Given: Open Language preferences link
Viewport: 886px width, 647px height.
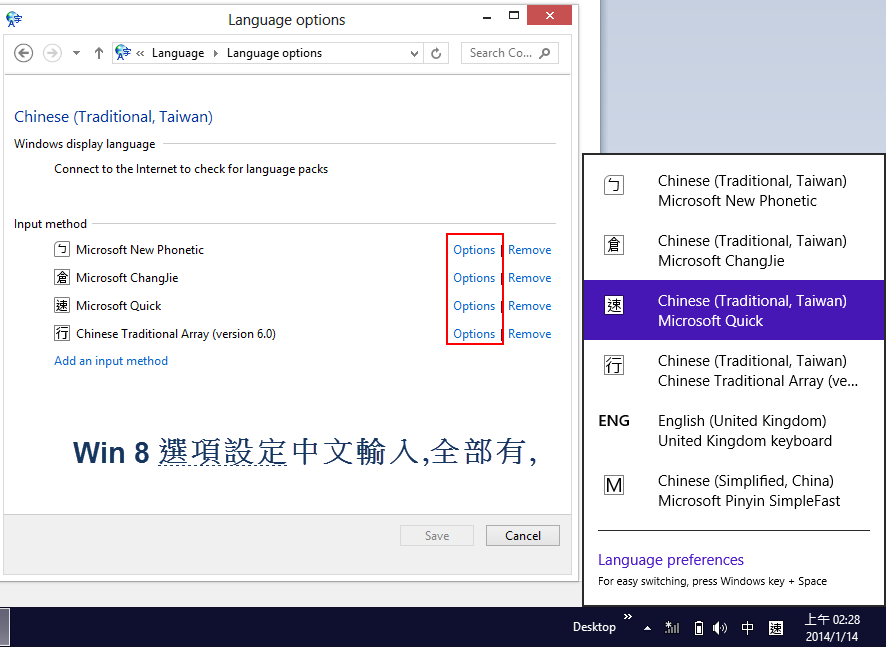Looking at the screenshot, I should 671,559.
